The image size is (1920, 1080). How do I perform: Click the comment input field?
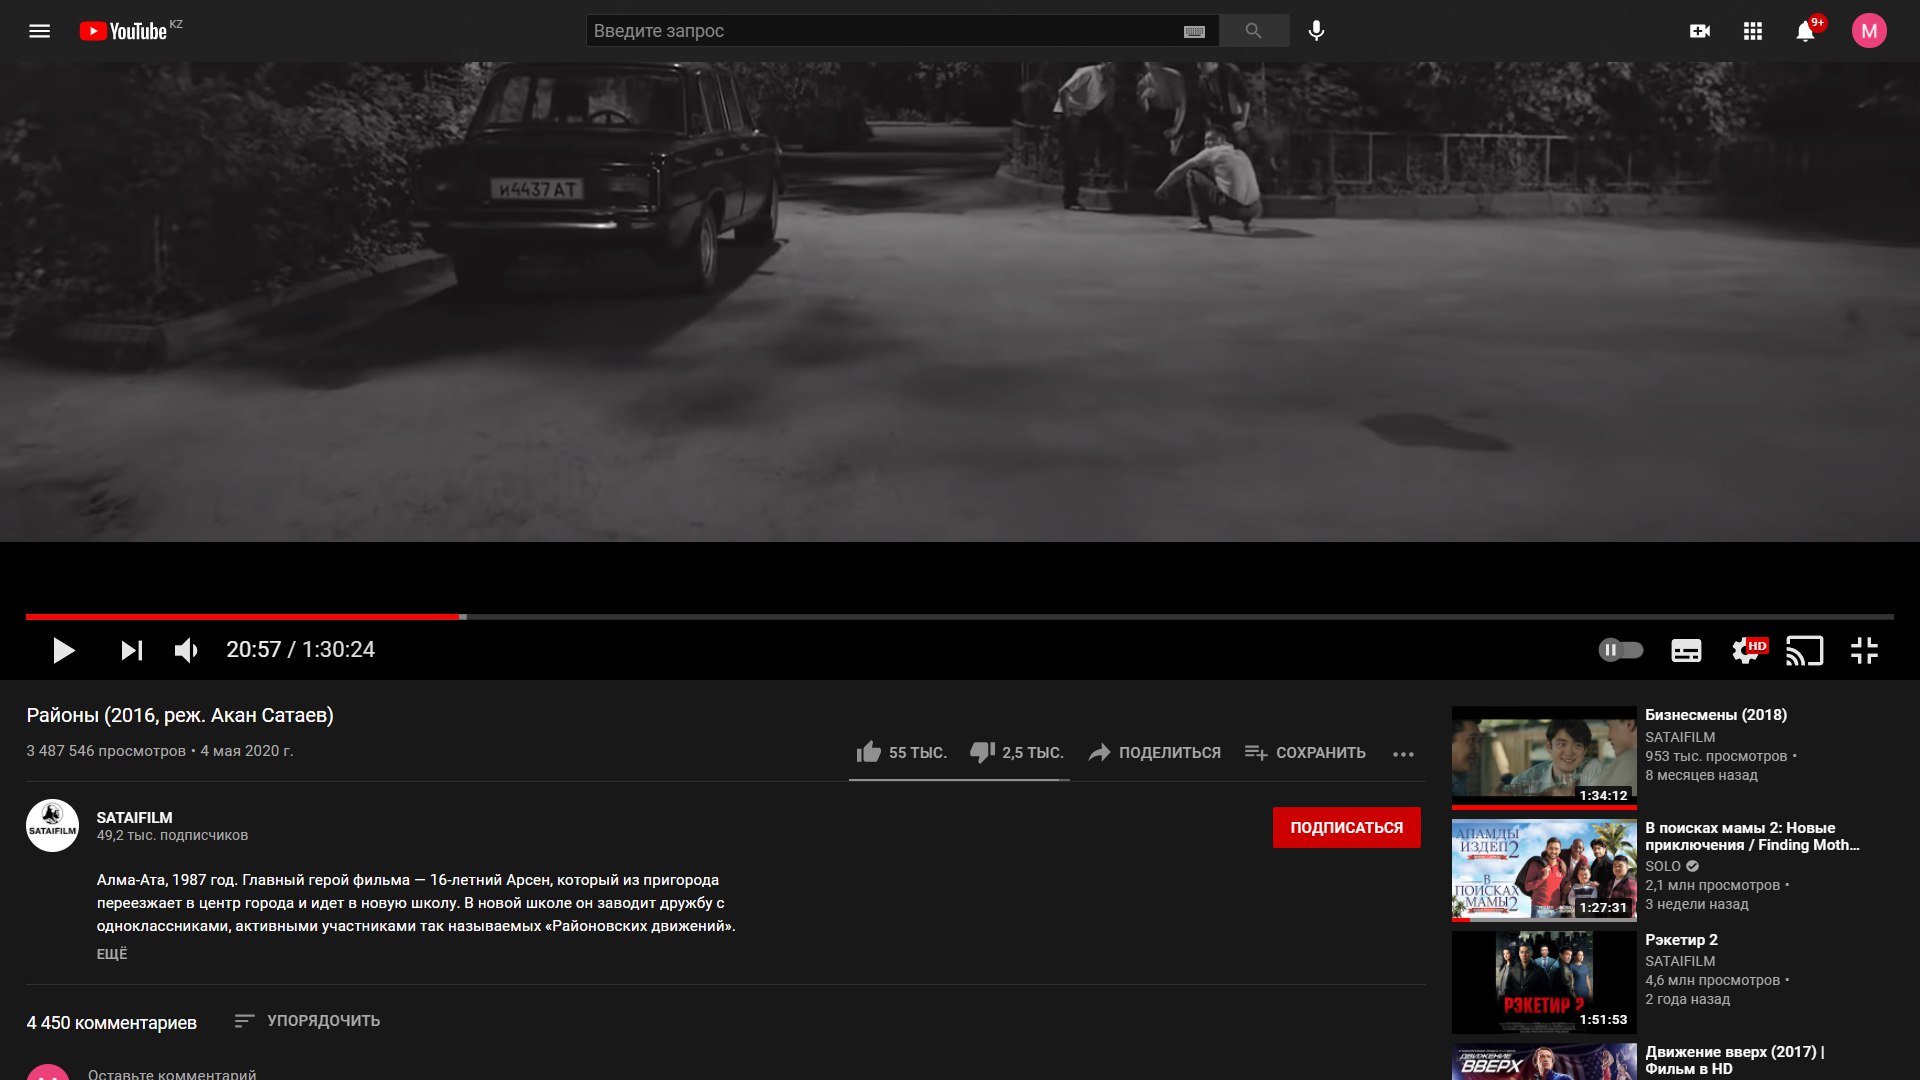tap(755, 1074)
